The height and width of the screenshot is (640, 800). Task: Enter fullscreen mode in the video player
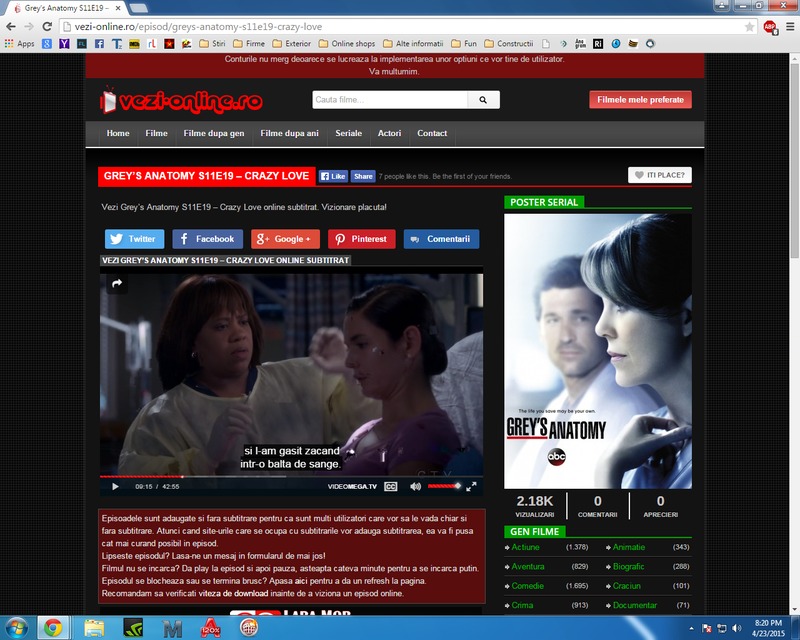471,486
